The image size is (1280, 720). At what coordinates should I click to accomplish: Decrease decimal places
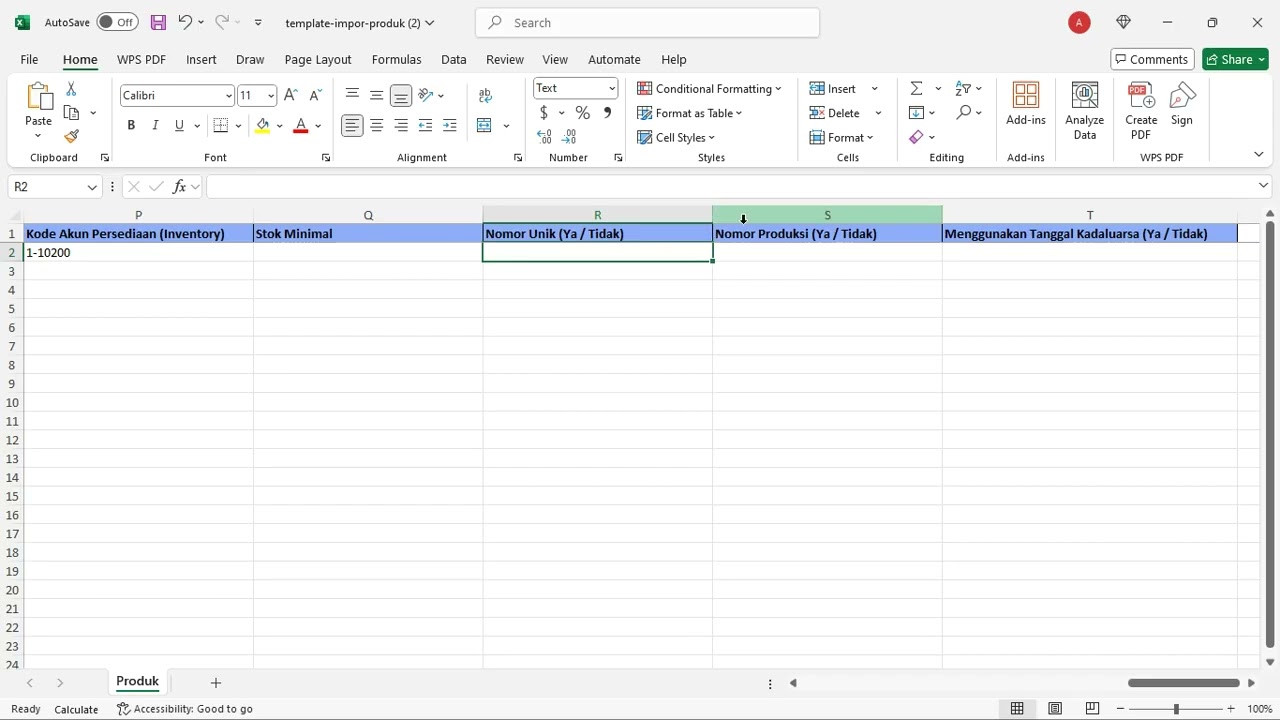(x=569, y=136)
